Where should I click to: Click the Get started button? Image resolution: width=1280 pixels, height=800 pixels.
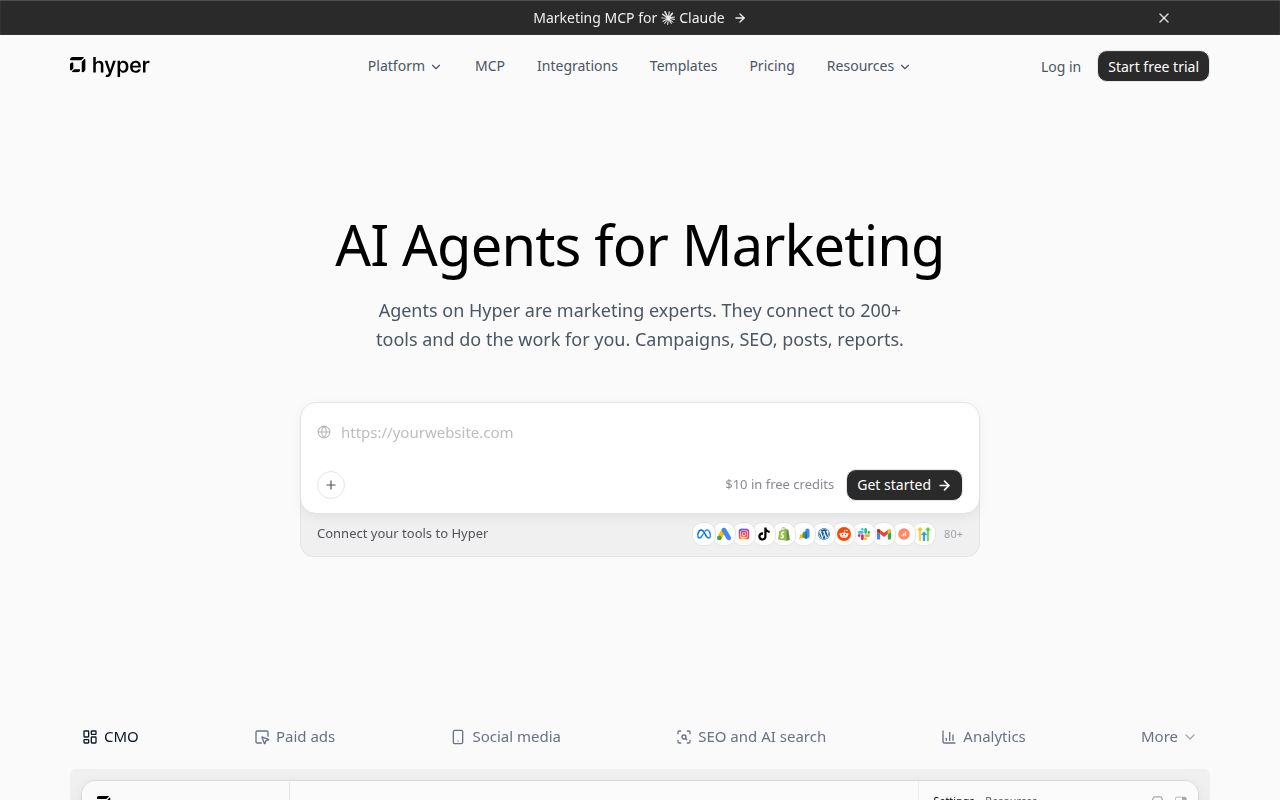904,485
